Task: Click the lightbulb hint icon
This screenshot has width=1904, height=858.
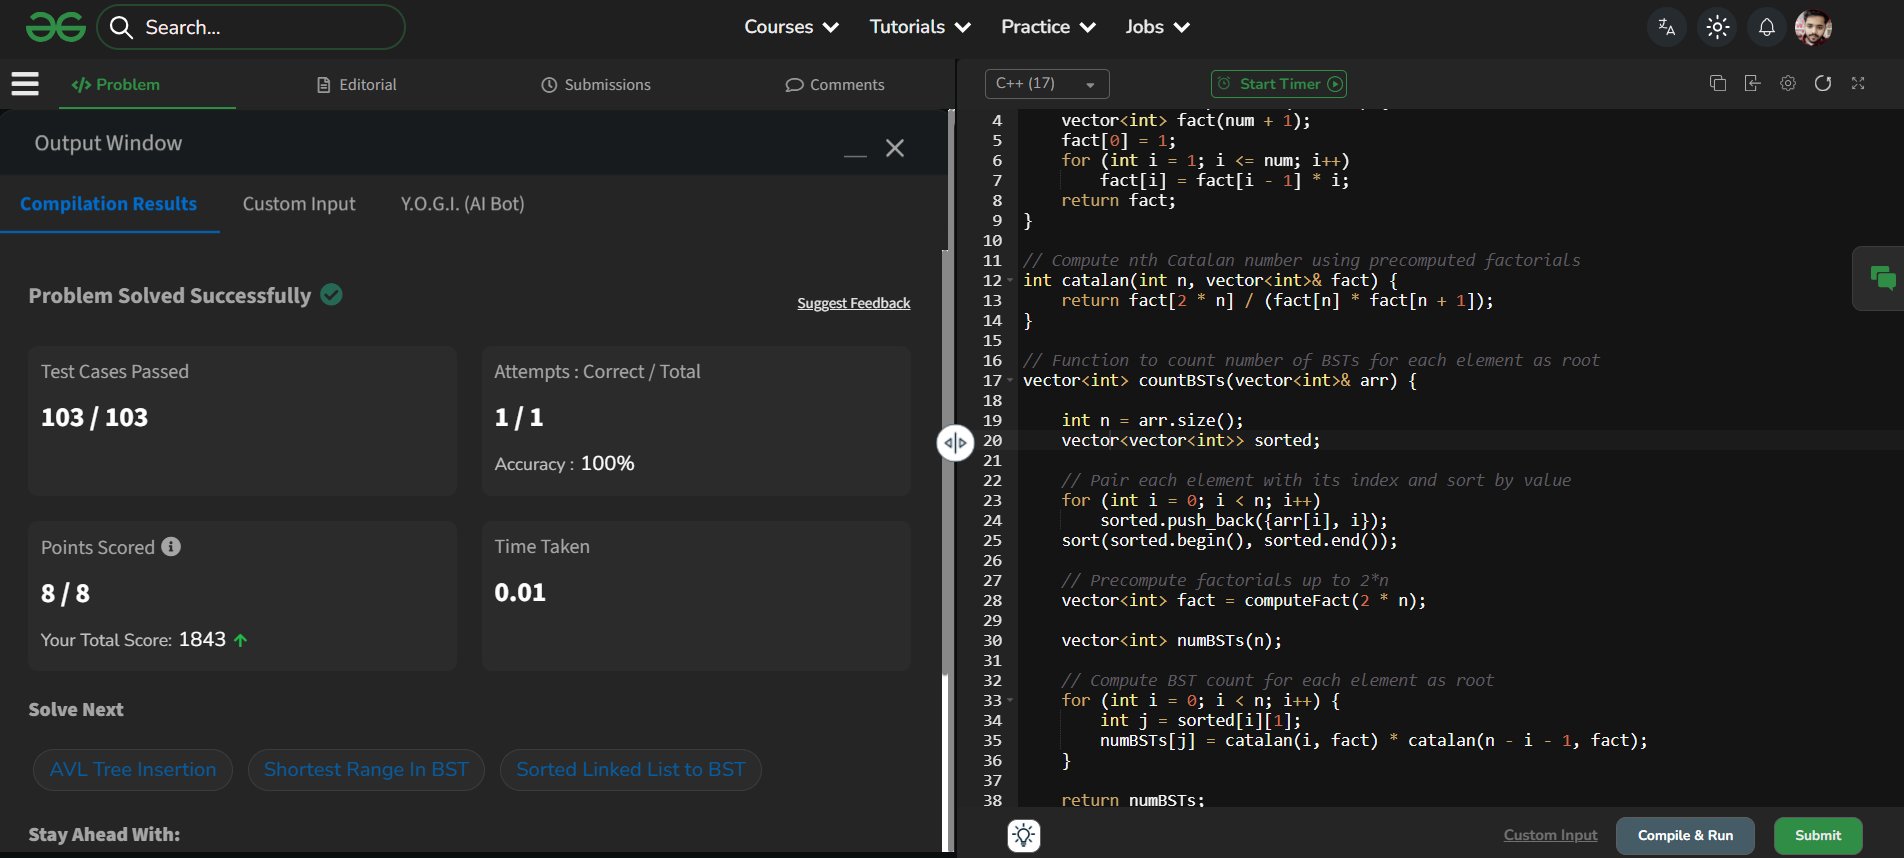Action: pyautogui.click(x=1024, y=835)
